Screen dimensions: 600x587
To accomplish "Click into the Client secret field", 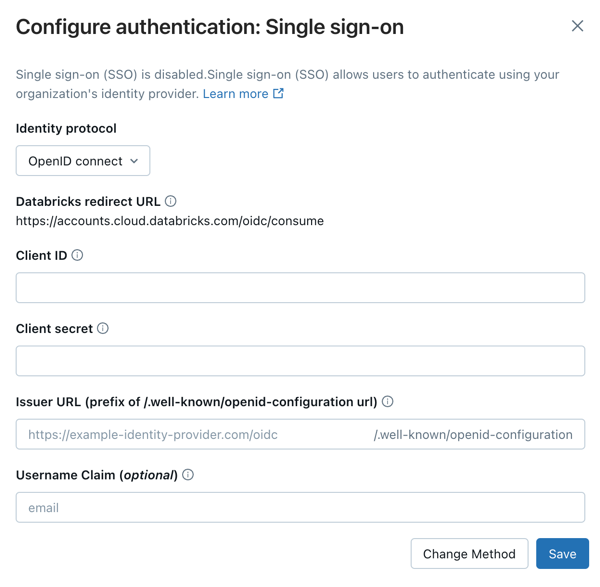I will (300, 361).
